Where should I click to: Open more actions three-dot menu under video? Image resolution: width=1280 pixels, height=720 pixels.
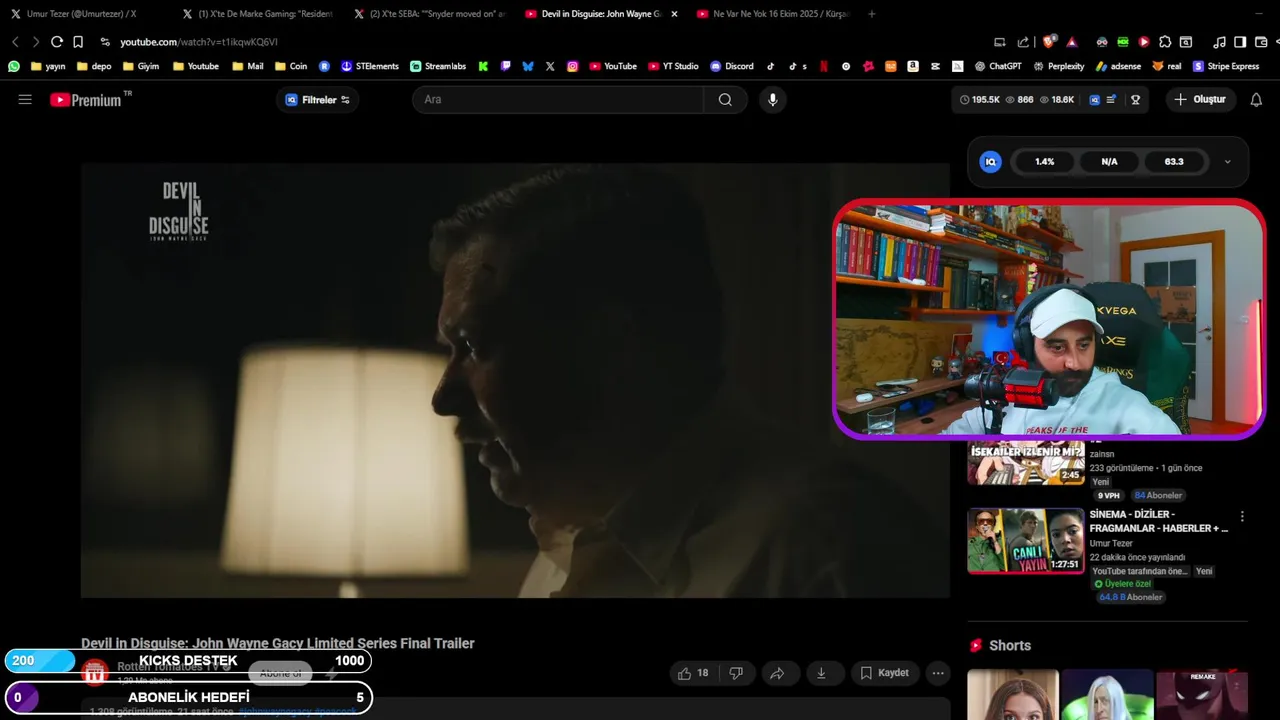tap(938, 673)
